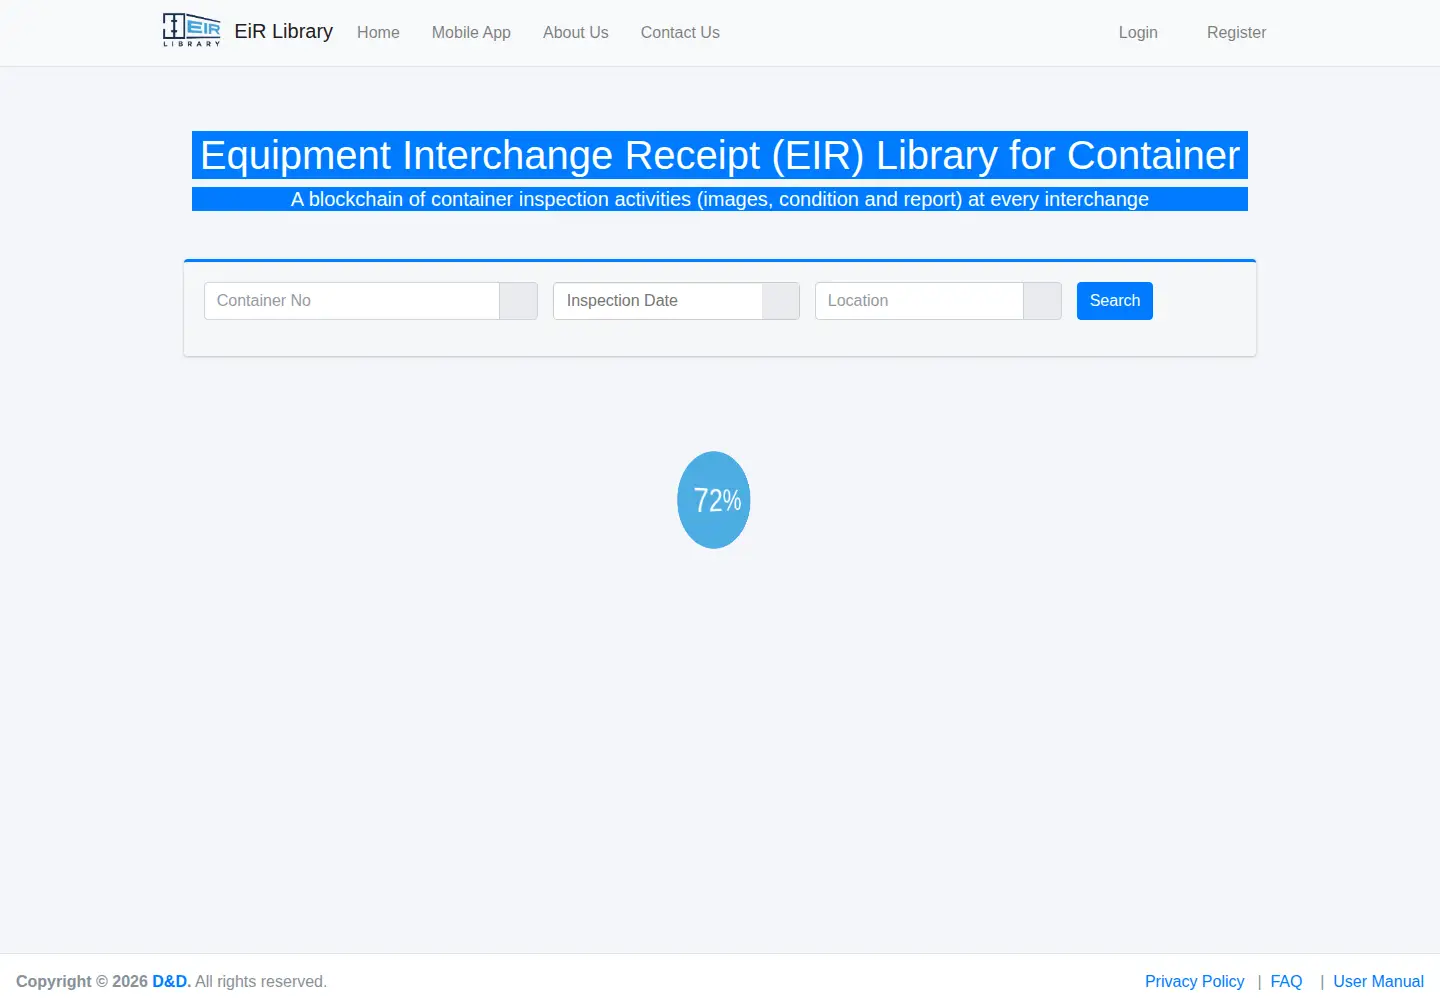Image resolution: width=1440 pixels, height=1000 pixels.
Task: Click the 72% loading progress circle
Action: (714, 500)
